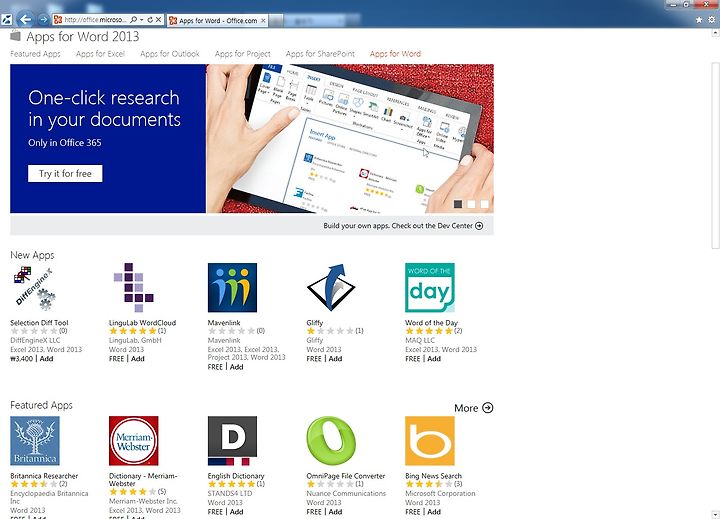
Task: Add the Gliffy app
Action: (335, 359)
